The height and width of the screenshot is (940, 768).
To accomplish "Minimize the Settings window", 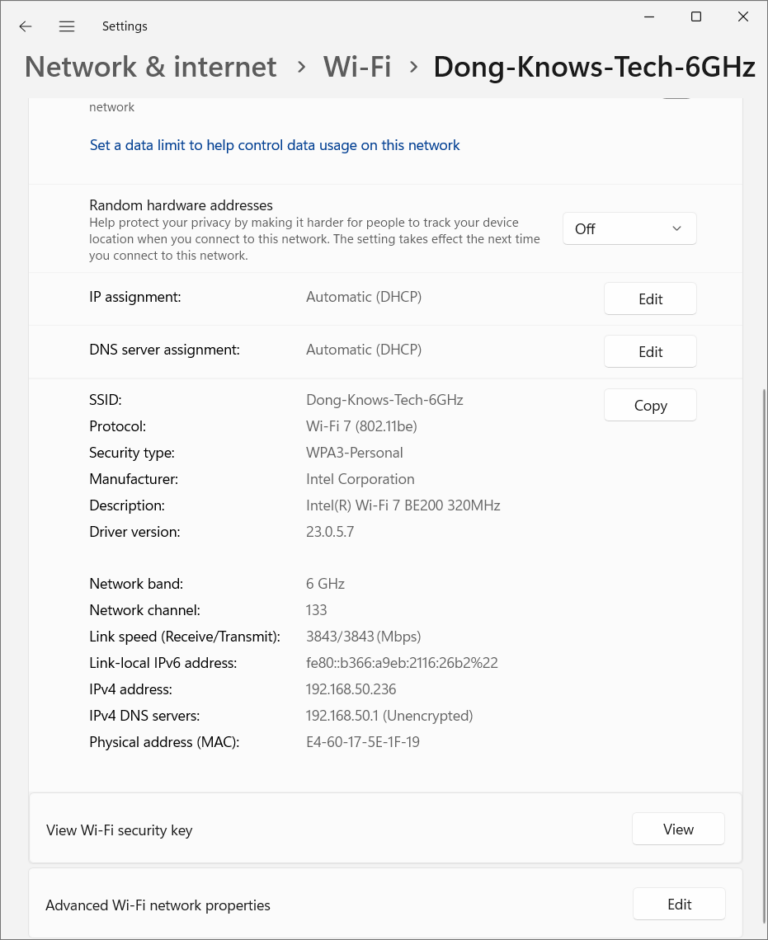I will click(x=649, y=17).
